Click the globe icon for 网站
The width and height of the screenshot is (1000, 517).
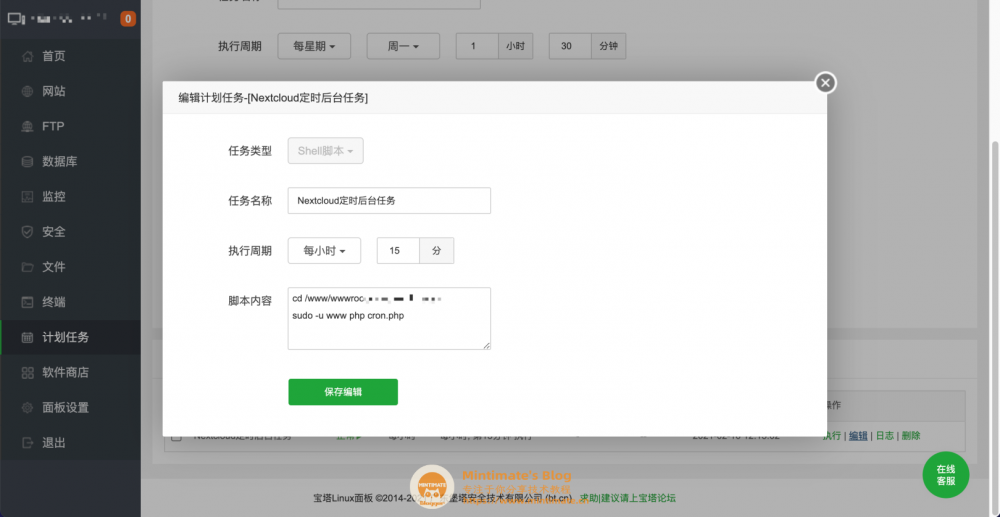coord(27,91)
